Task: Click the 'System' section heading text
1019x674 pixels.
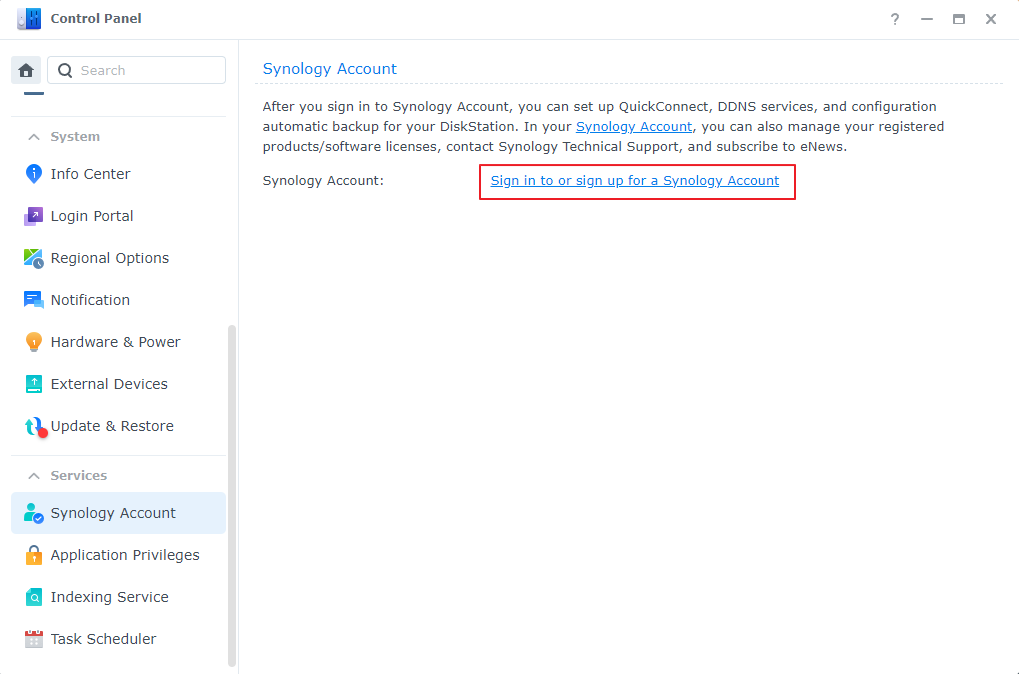Action: tap(75, 136)
